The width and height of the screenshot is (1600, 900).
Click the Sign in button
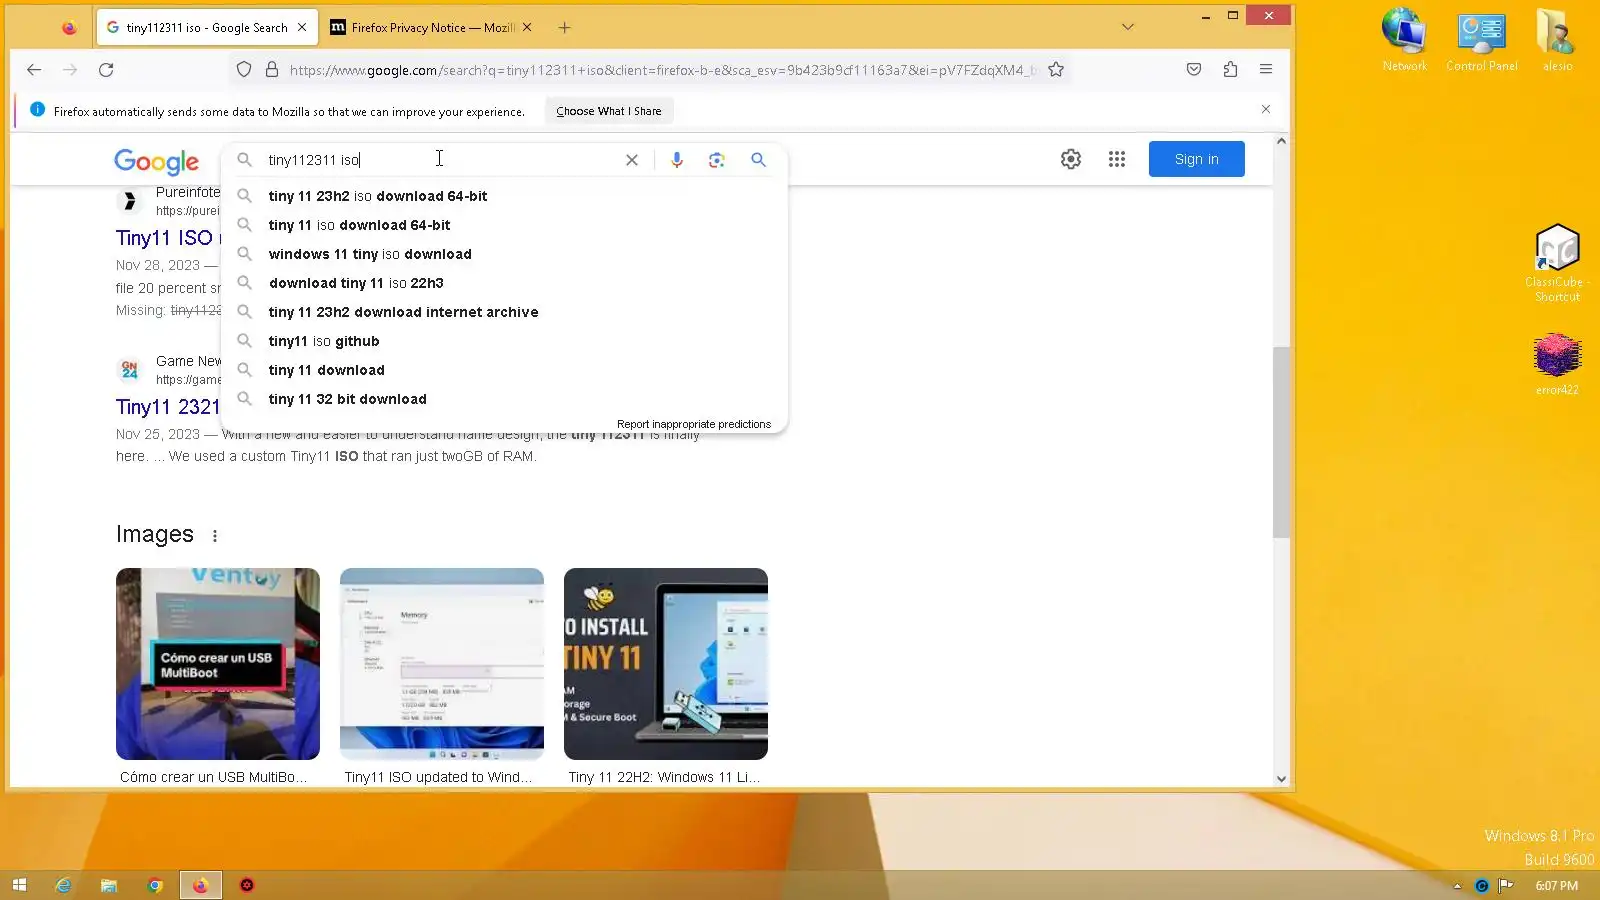click(x=1197, y=159)
